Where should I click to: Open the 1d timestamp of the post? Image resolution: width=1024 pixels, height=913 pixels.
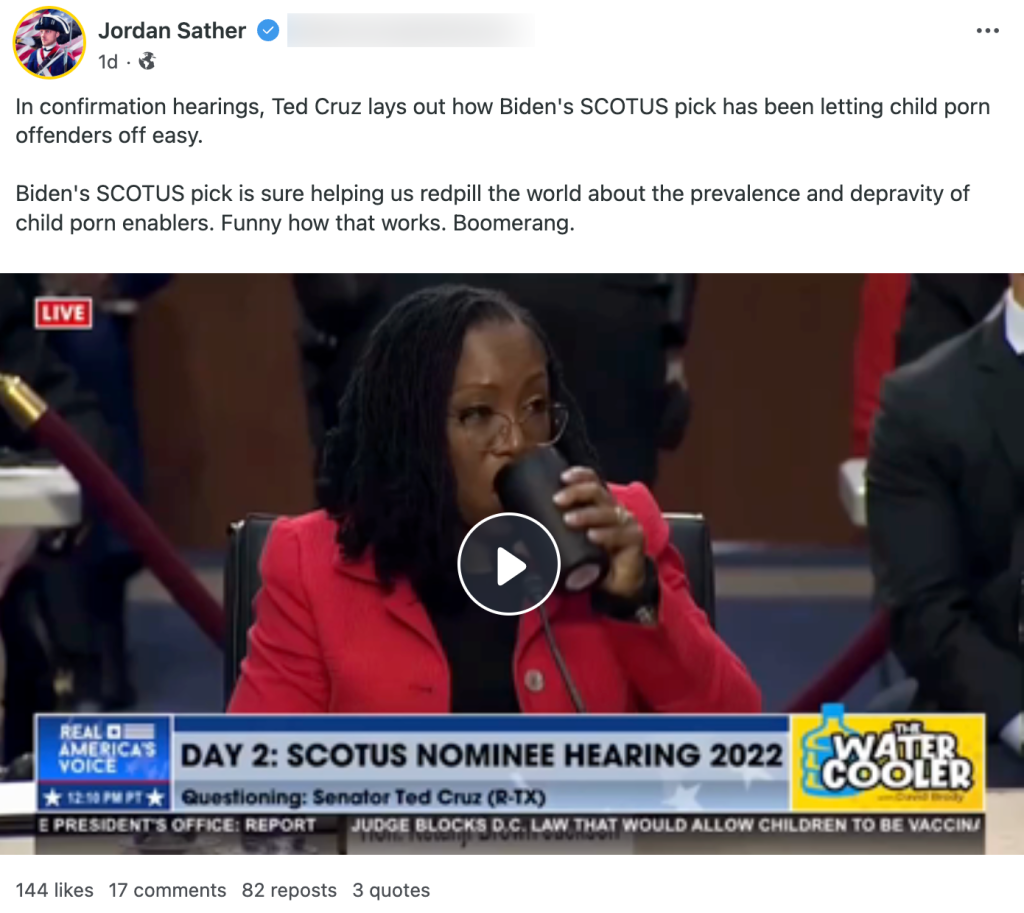tap(108, 62)
